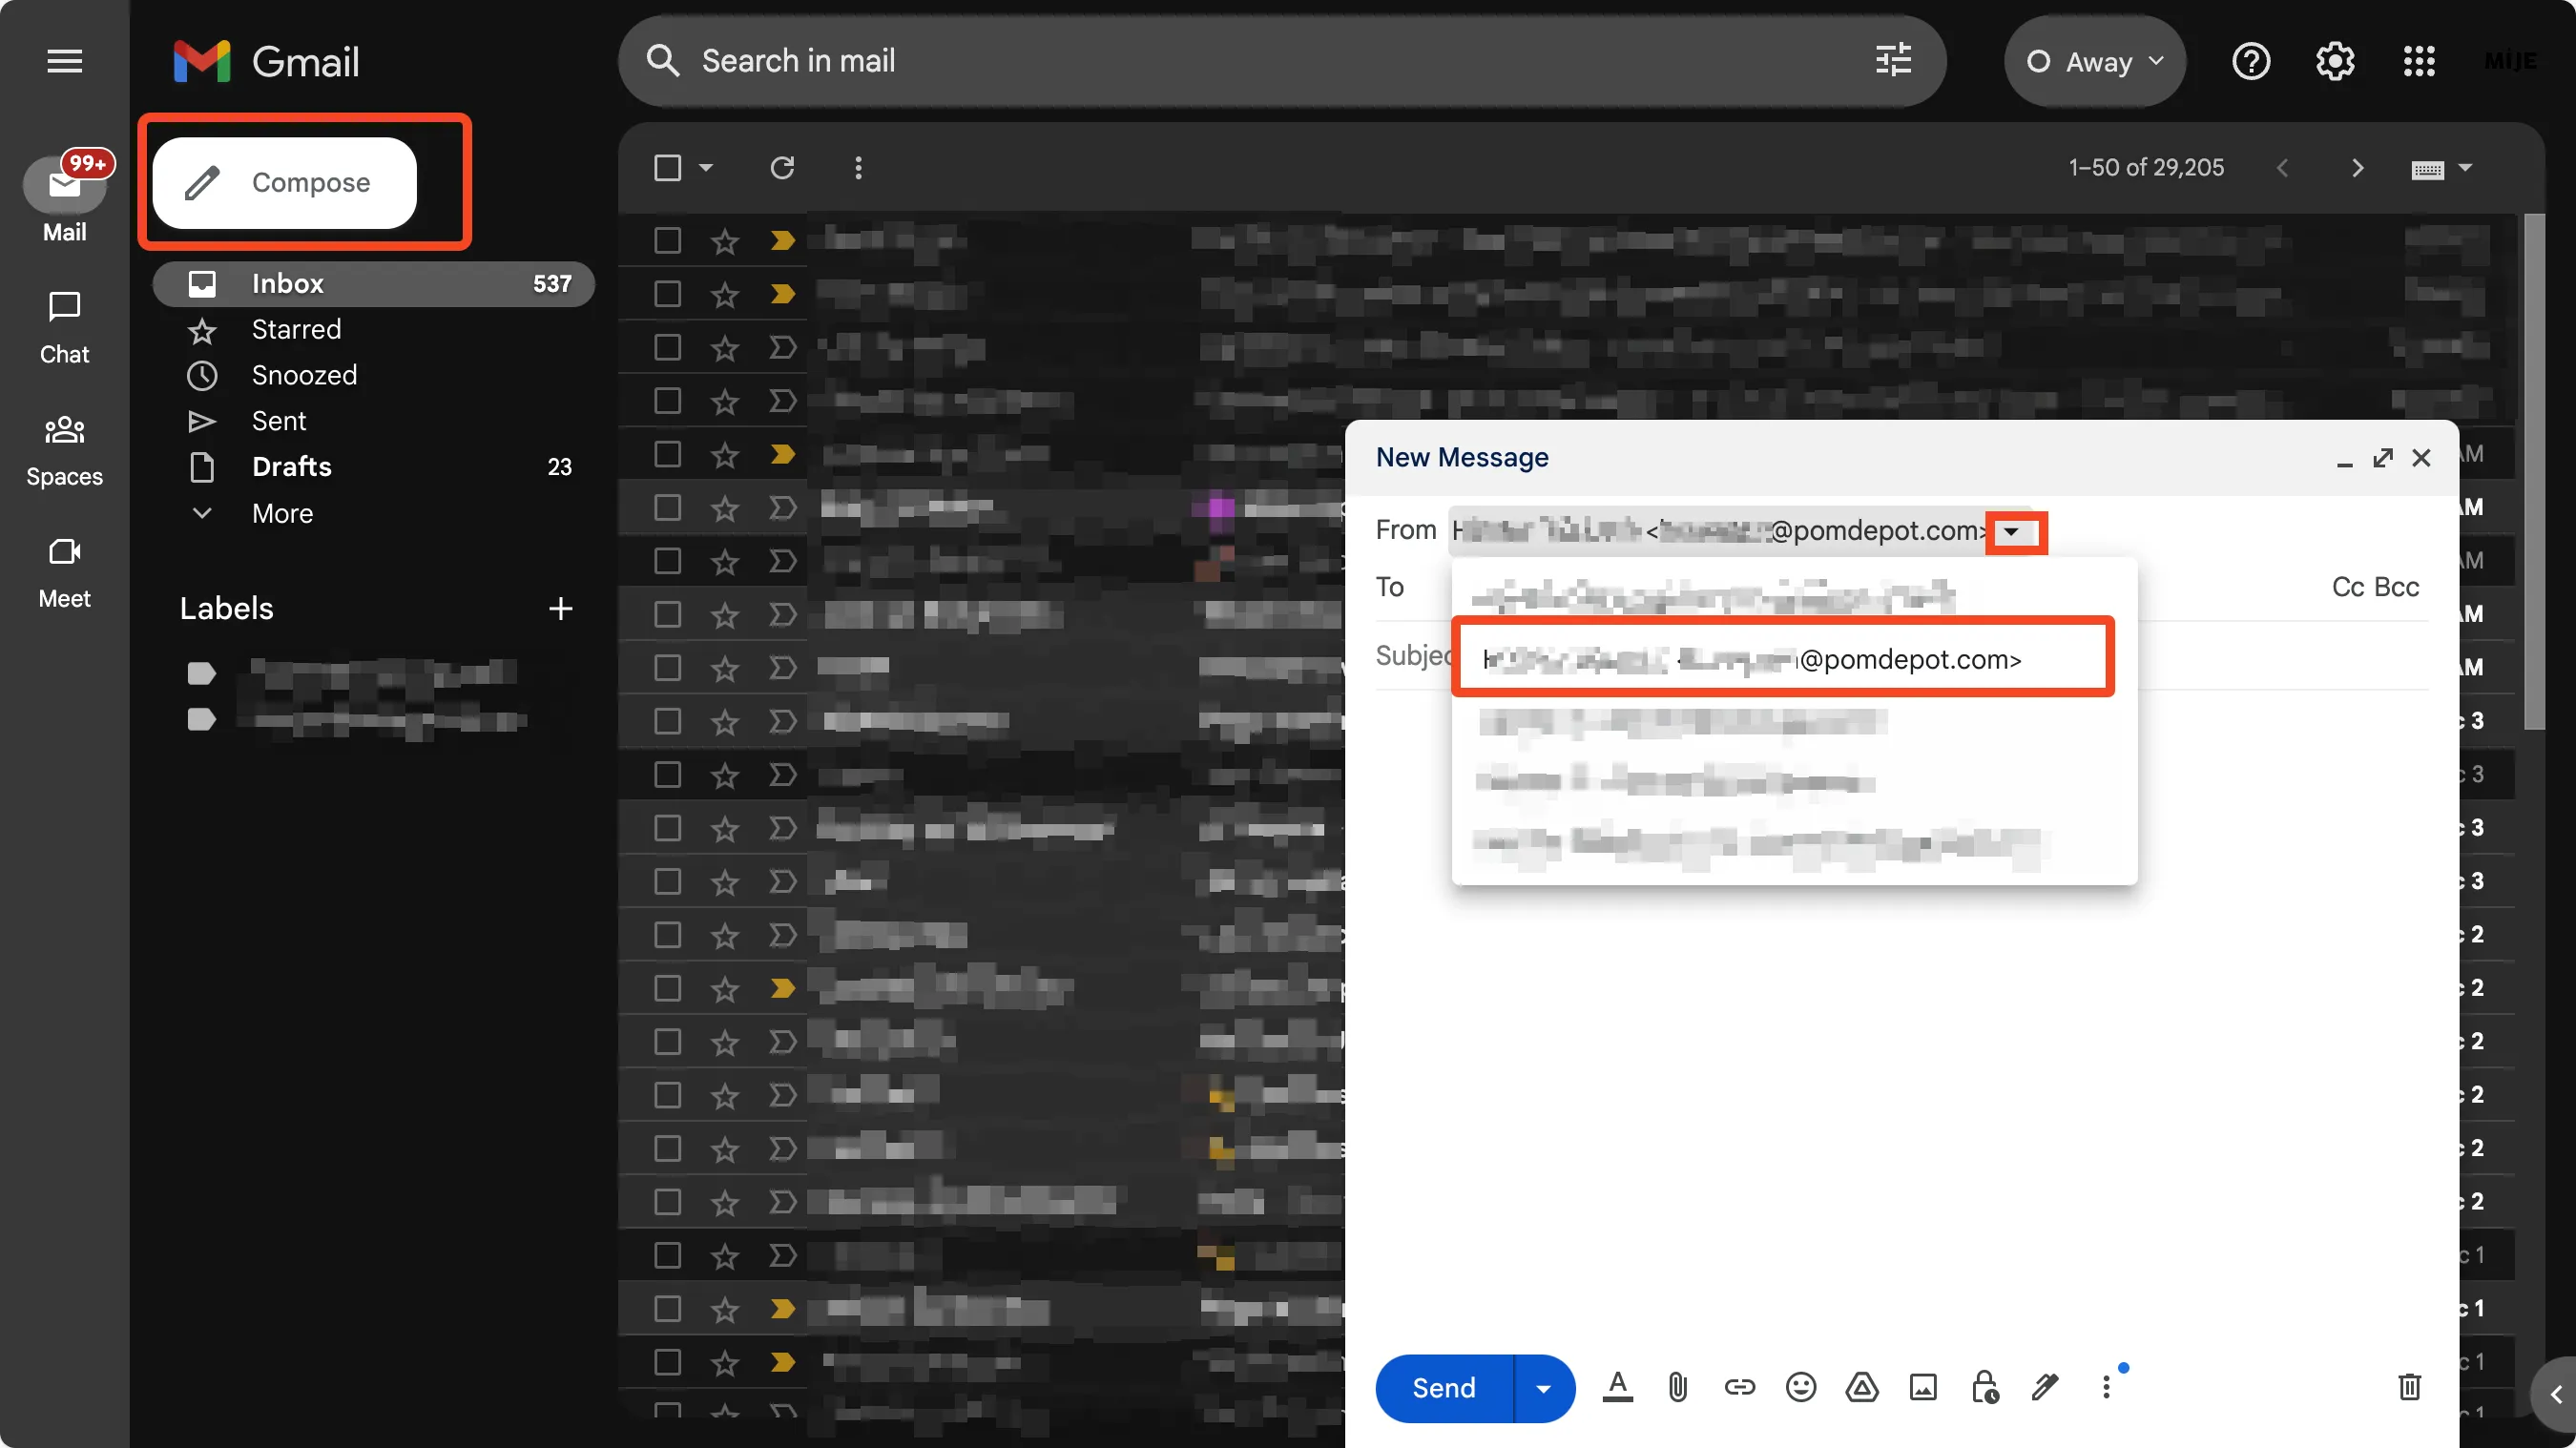Viewport: 2576px width, 1448px height.
Task: Insert a link in the message
Action: (1739, 1387)
